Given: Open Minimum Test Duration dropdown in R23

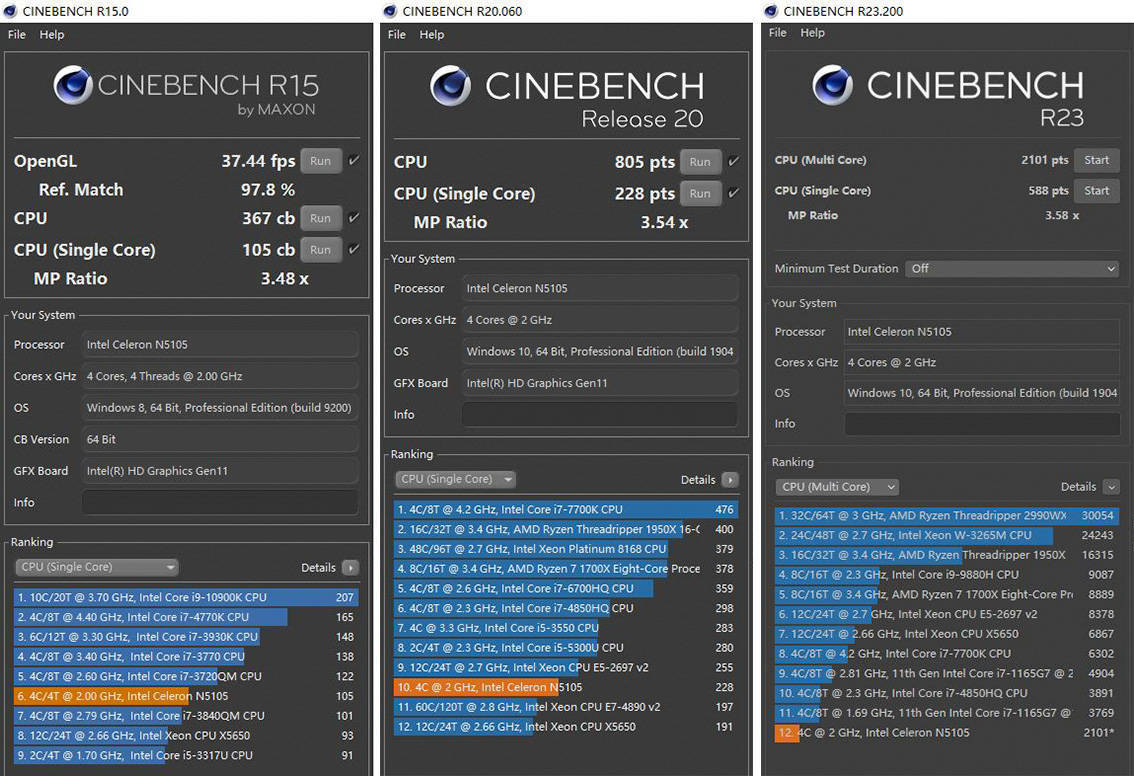Looking at the screenshot, I should [1012, 268].
